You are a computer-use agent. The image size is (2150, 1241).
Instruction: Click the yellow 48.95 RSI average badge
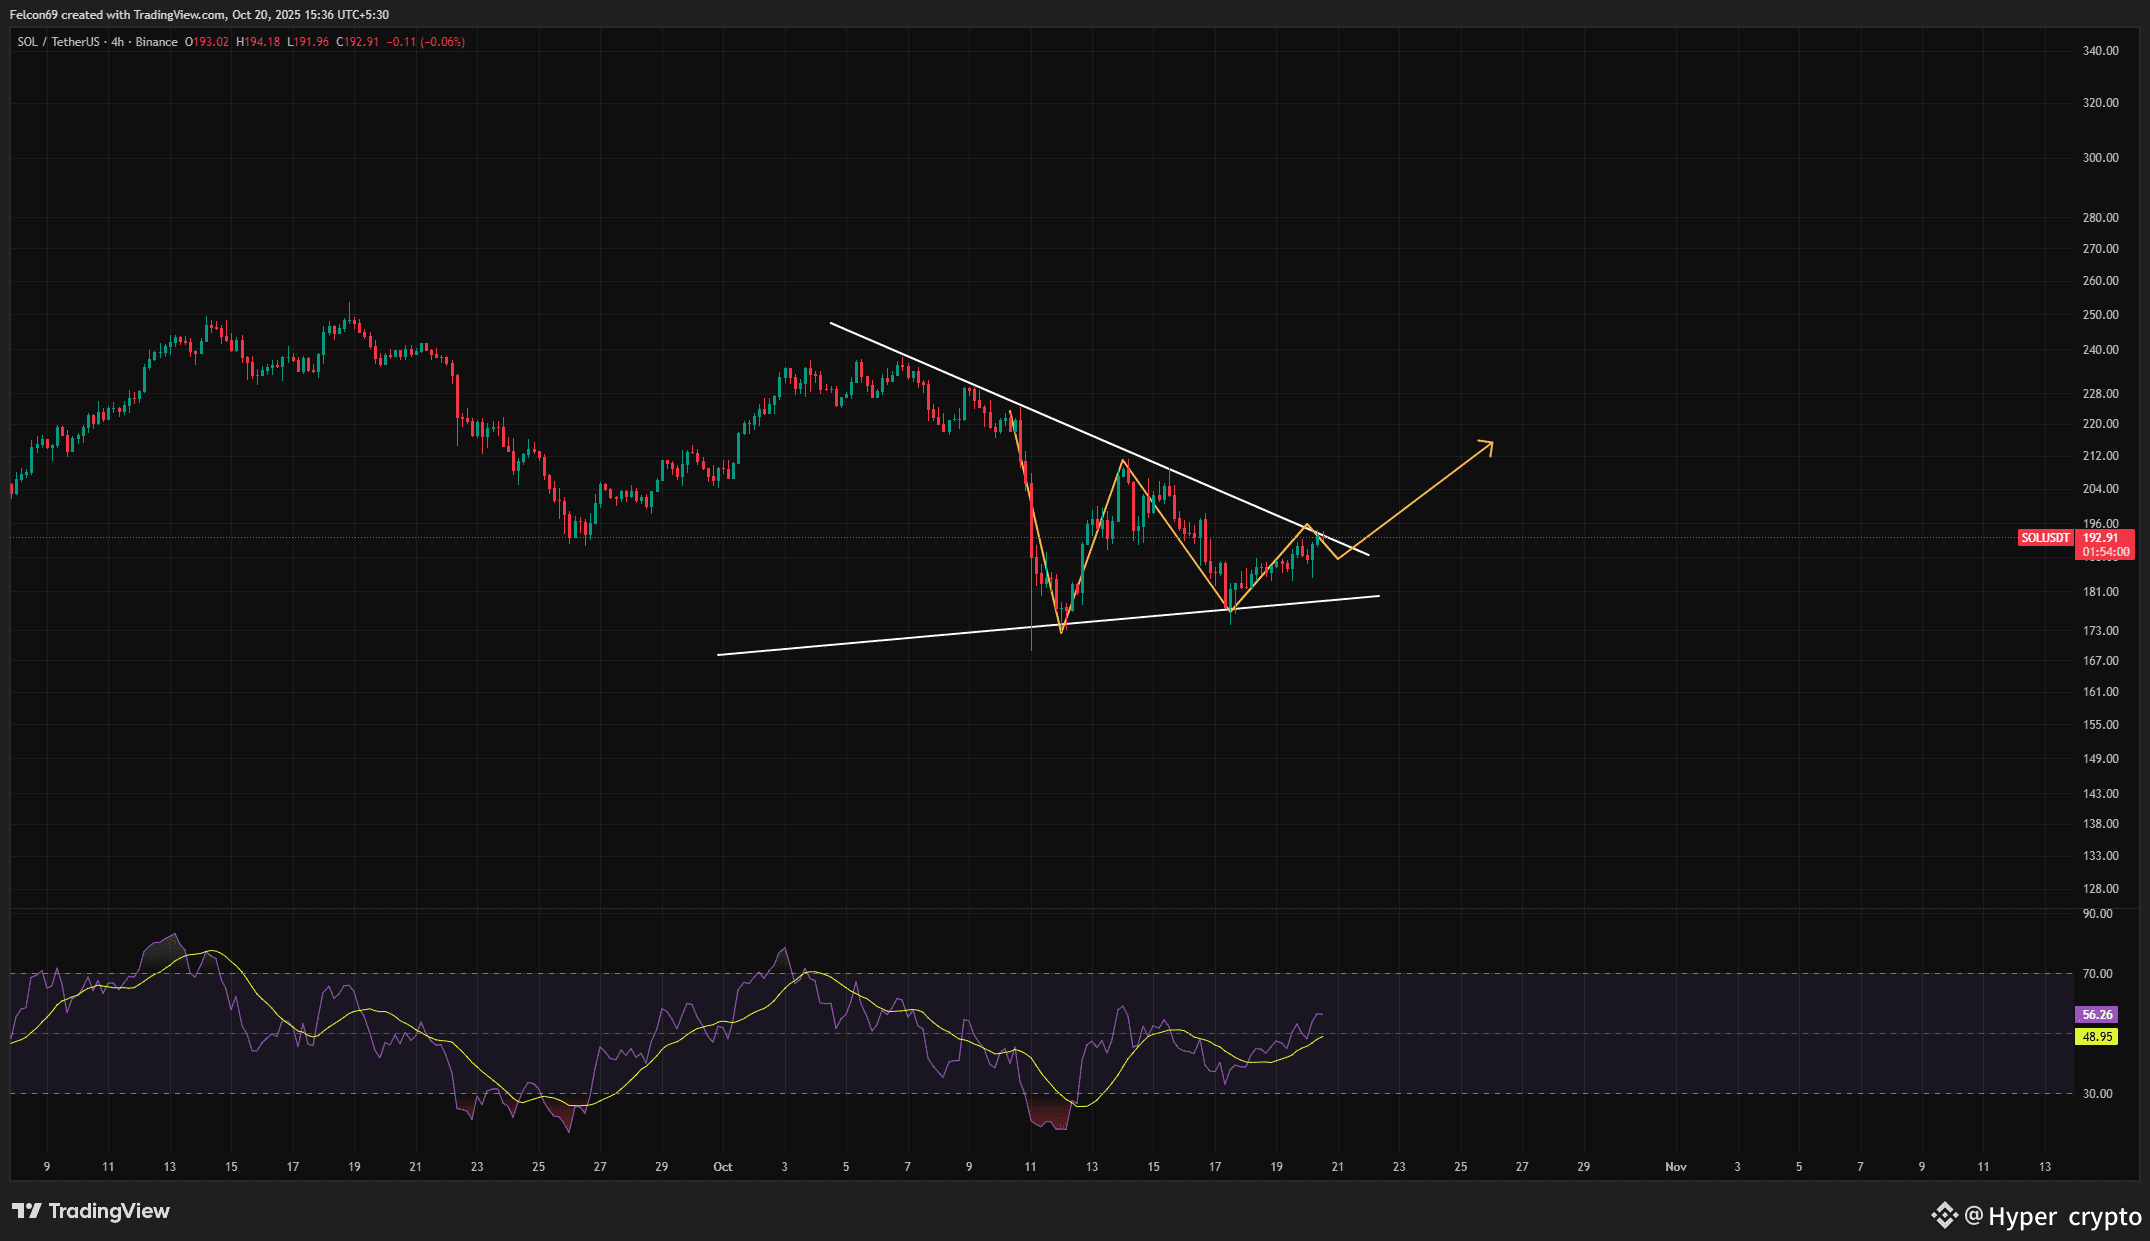click(x=2096, y=1037)
